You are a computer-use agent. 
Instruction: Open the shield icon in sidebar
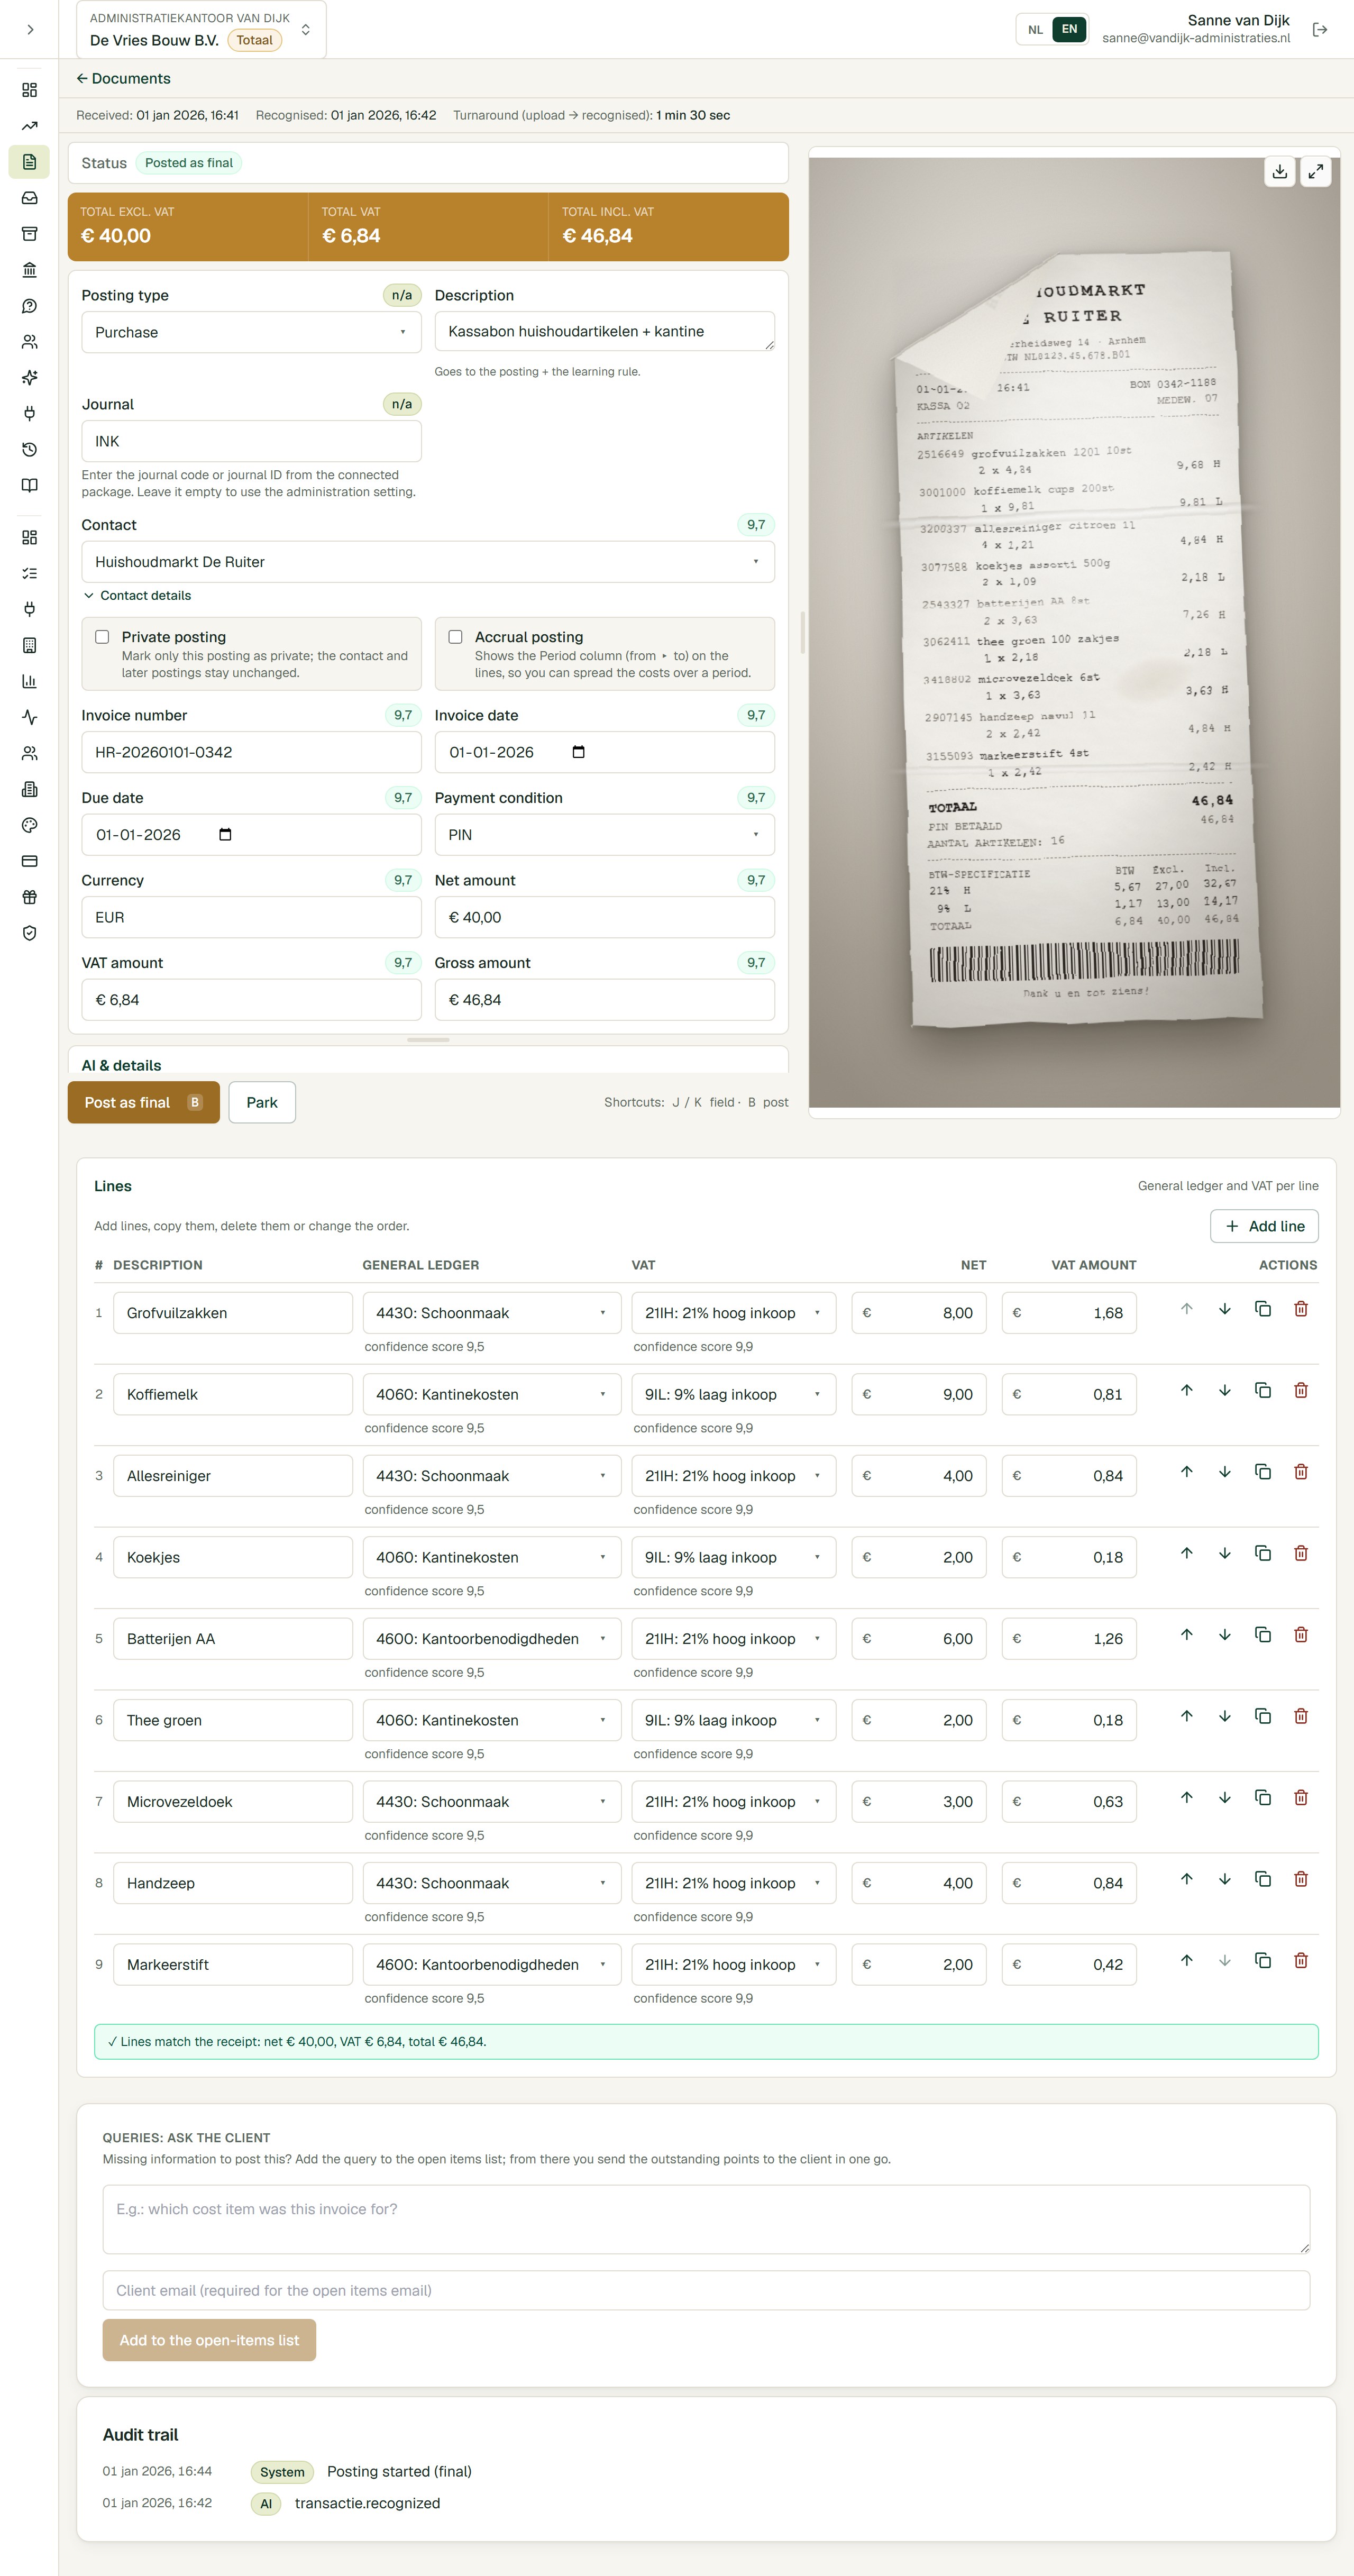[30, 933]
